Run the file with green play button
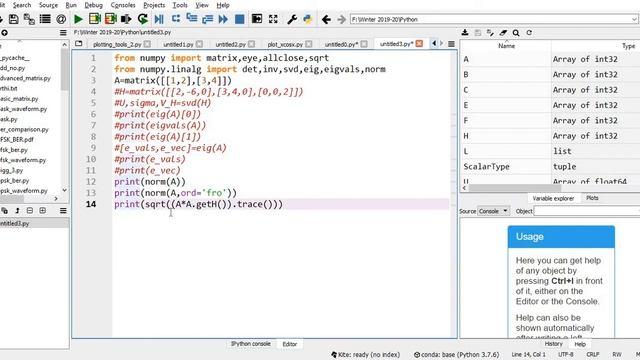The height and width of the screenshot is (360, 640). click(x=78, y=19)
